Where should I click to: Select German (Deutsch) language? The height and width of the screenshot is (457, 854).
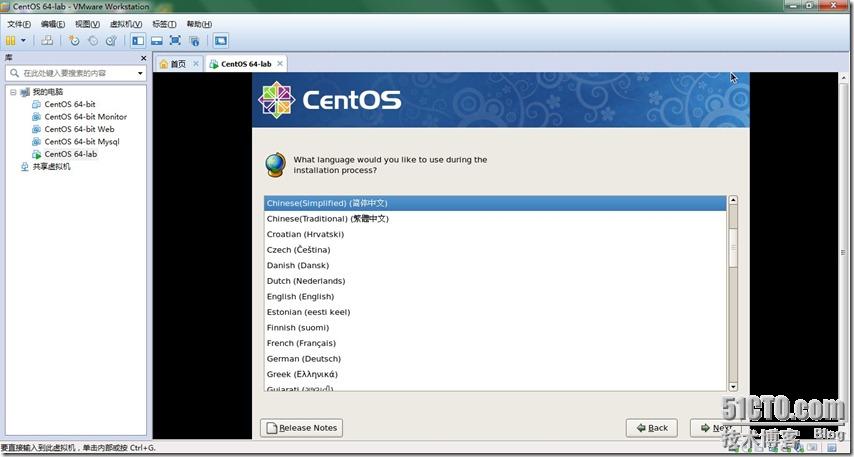tap(495, 358)
